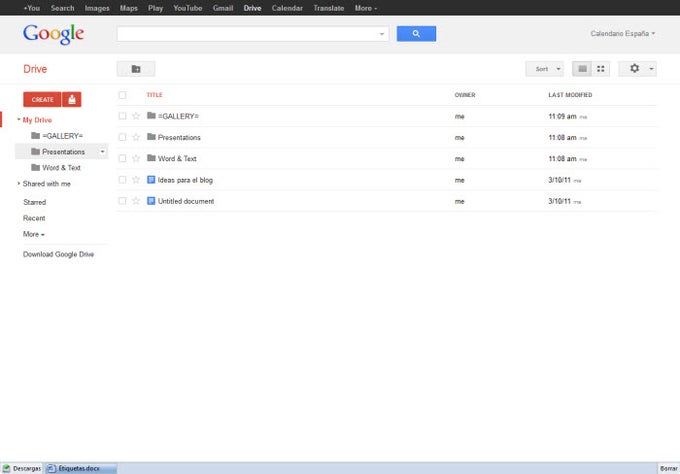680x474 pixels.
Task: Click the OWNER column header
Action: (464, 95)
